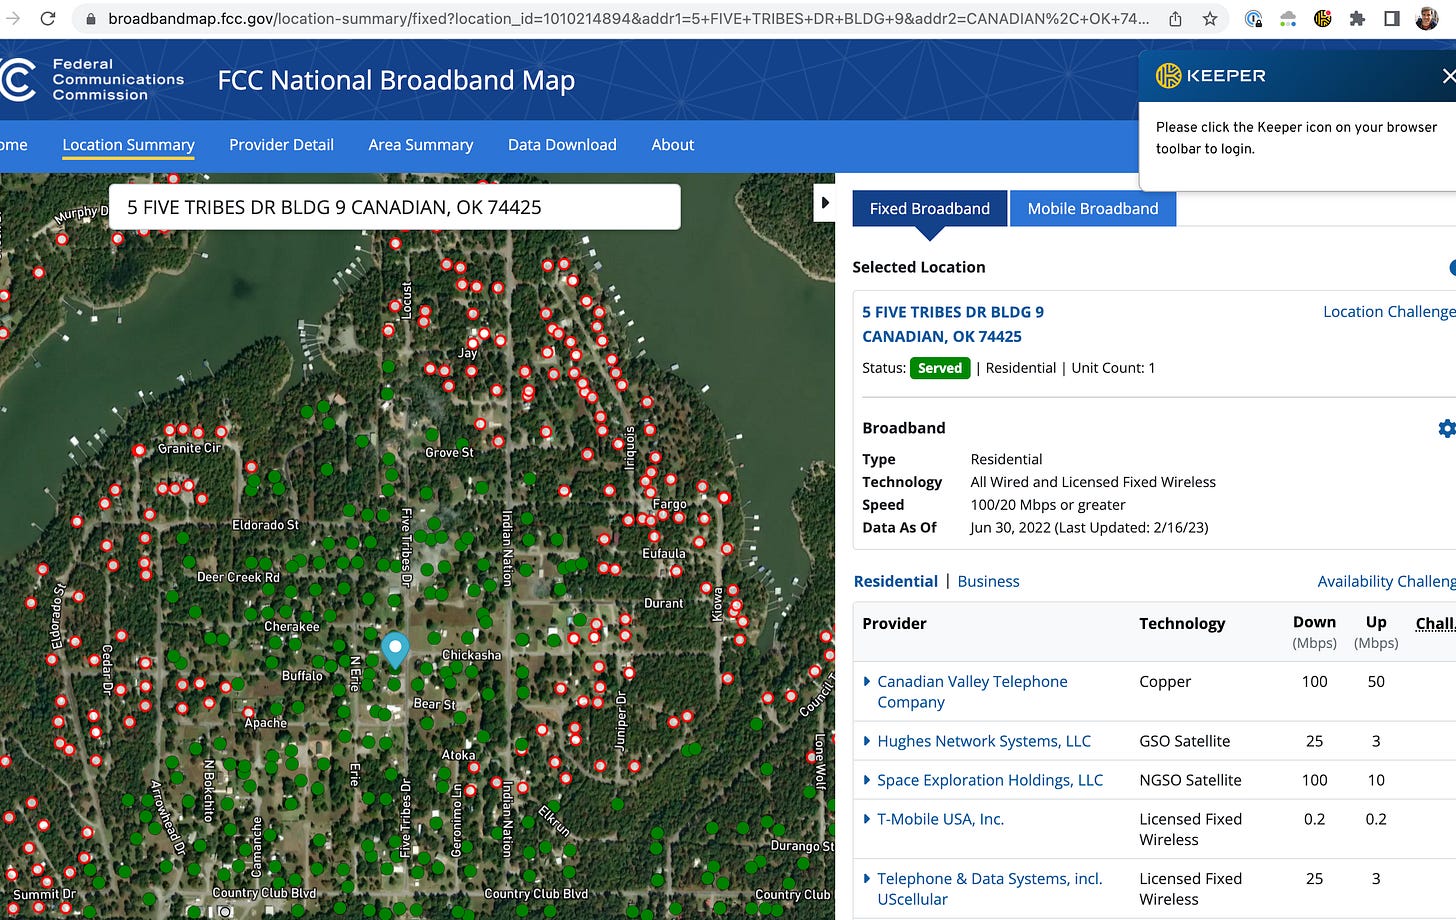Screen dimensions: 1456x920
Task: Click the NGSO Satellite technology cell
Action: [1190, 780]
